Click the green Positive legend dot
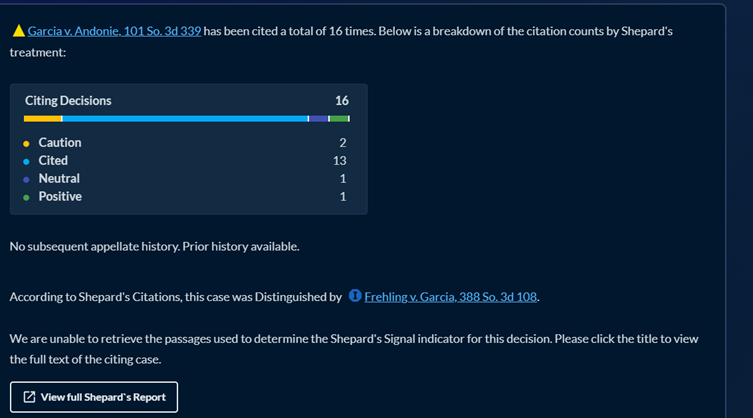 pyautogui.click(x=26, y=197)
